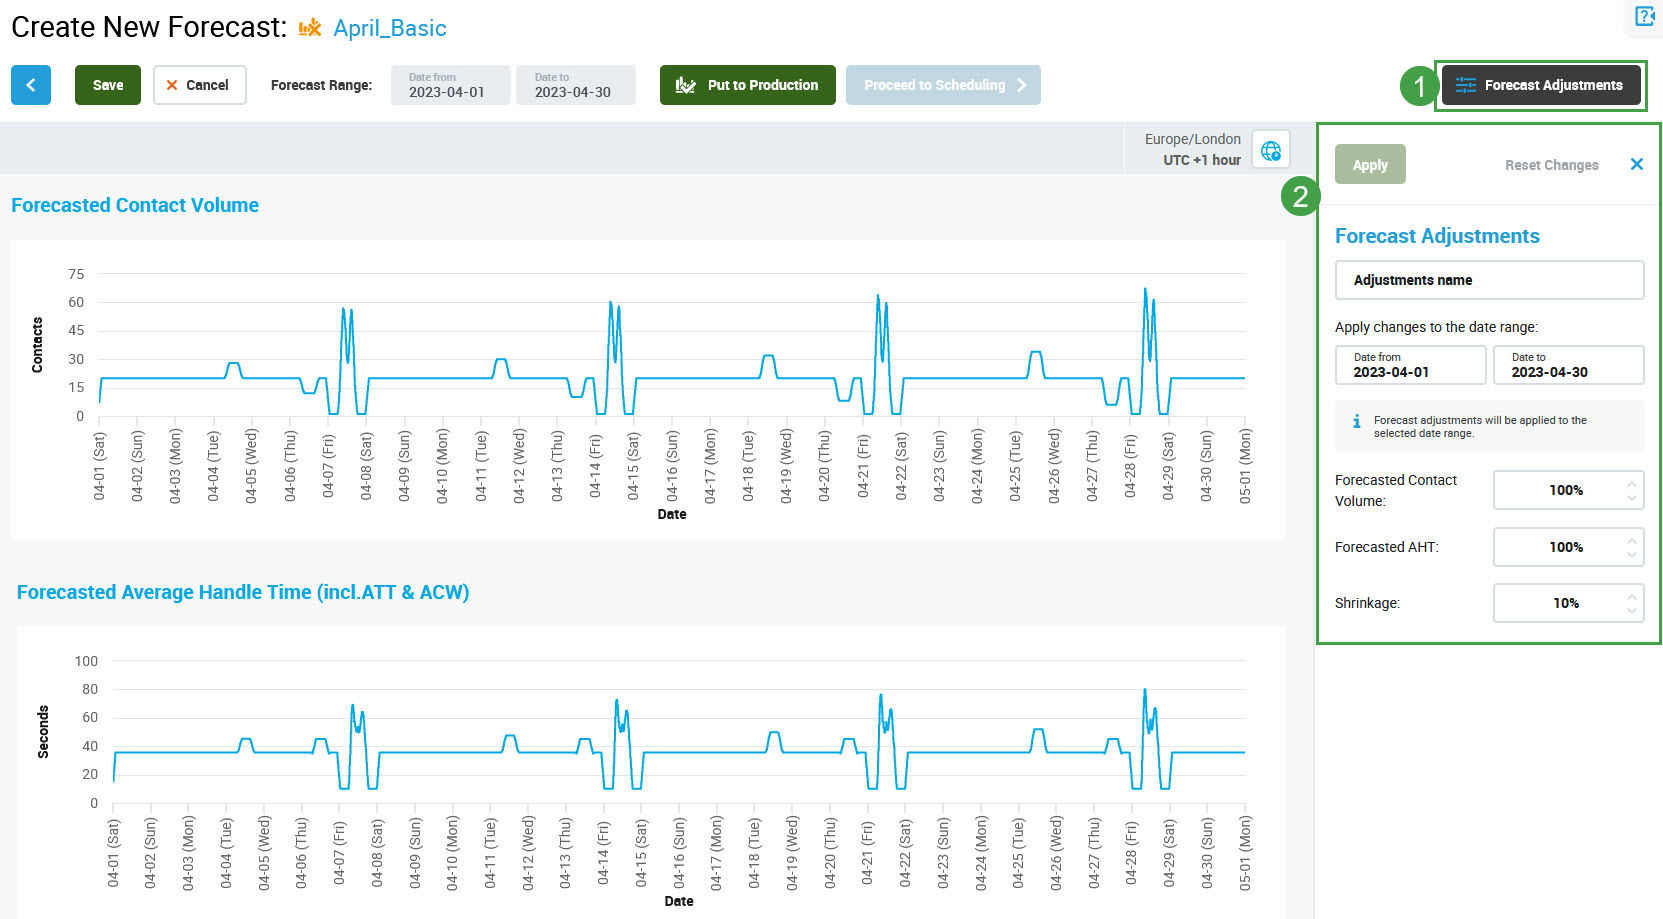Click the blue back arrow button
The width and height of the screenshot is (1663, 919).
pos(31,85)
